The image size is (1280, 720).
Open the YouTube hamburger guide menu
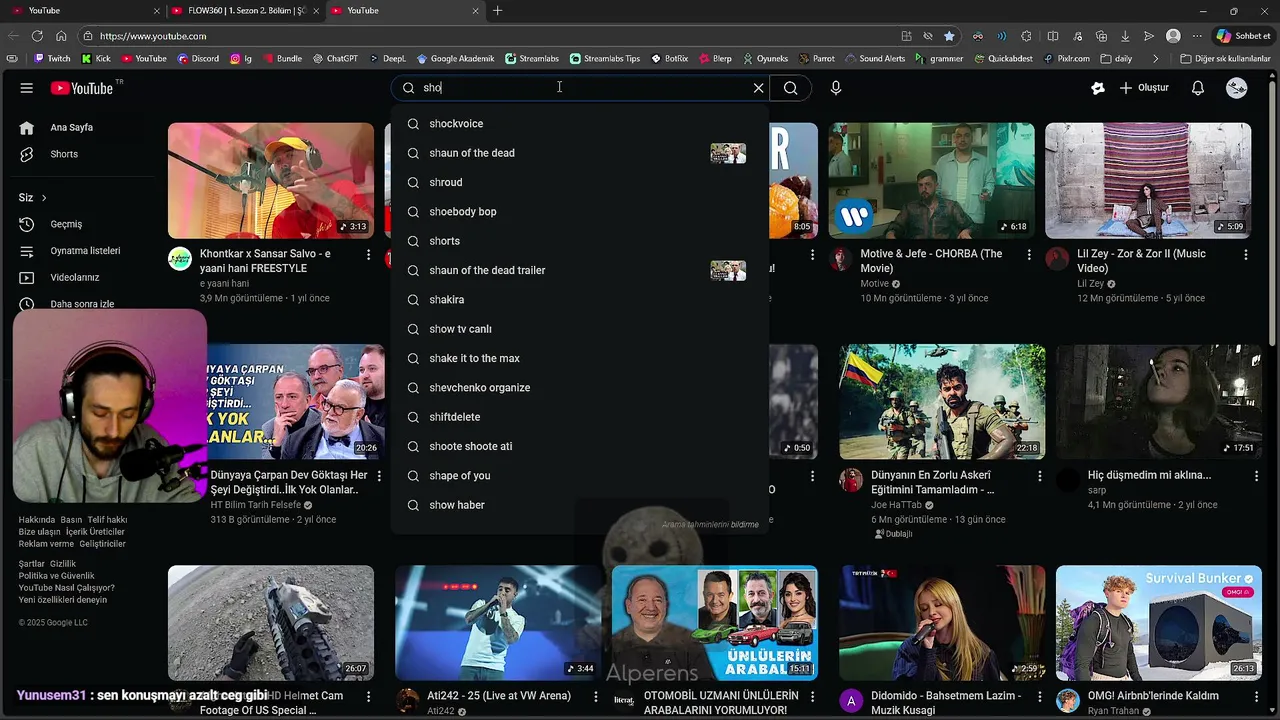point(26,88)
